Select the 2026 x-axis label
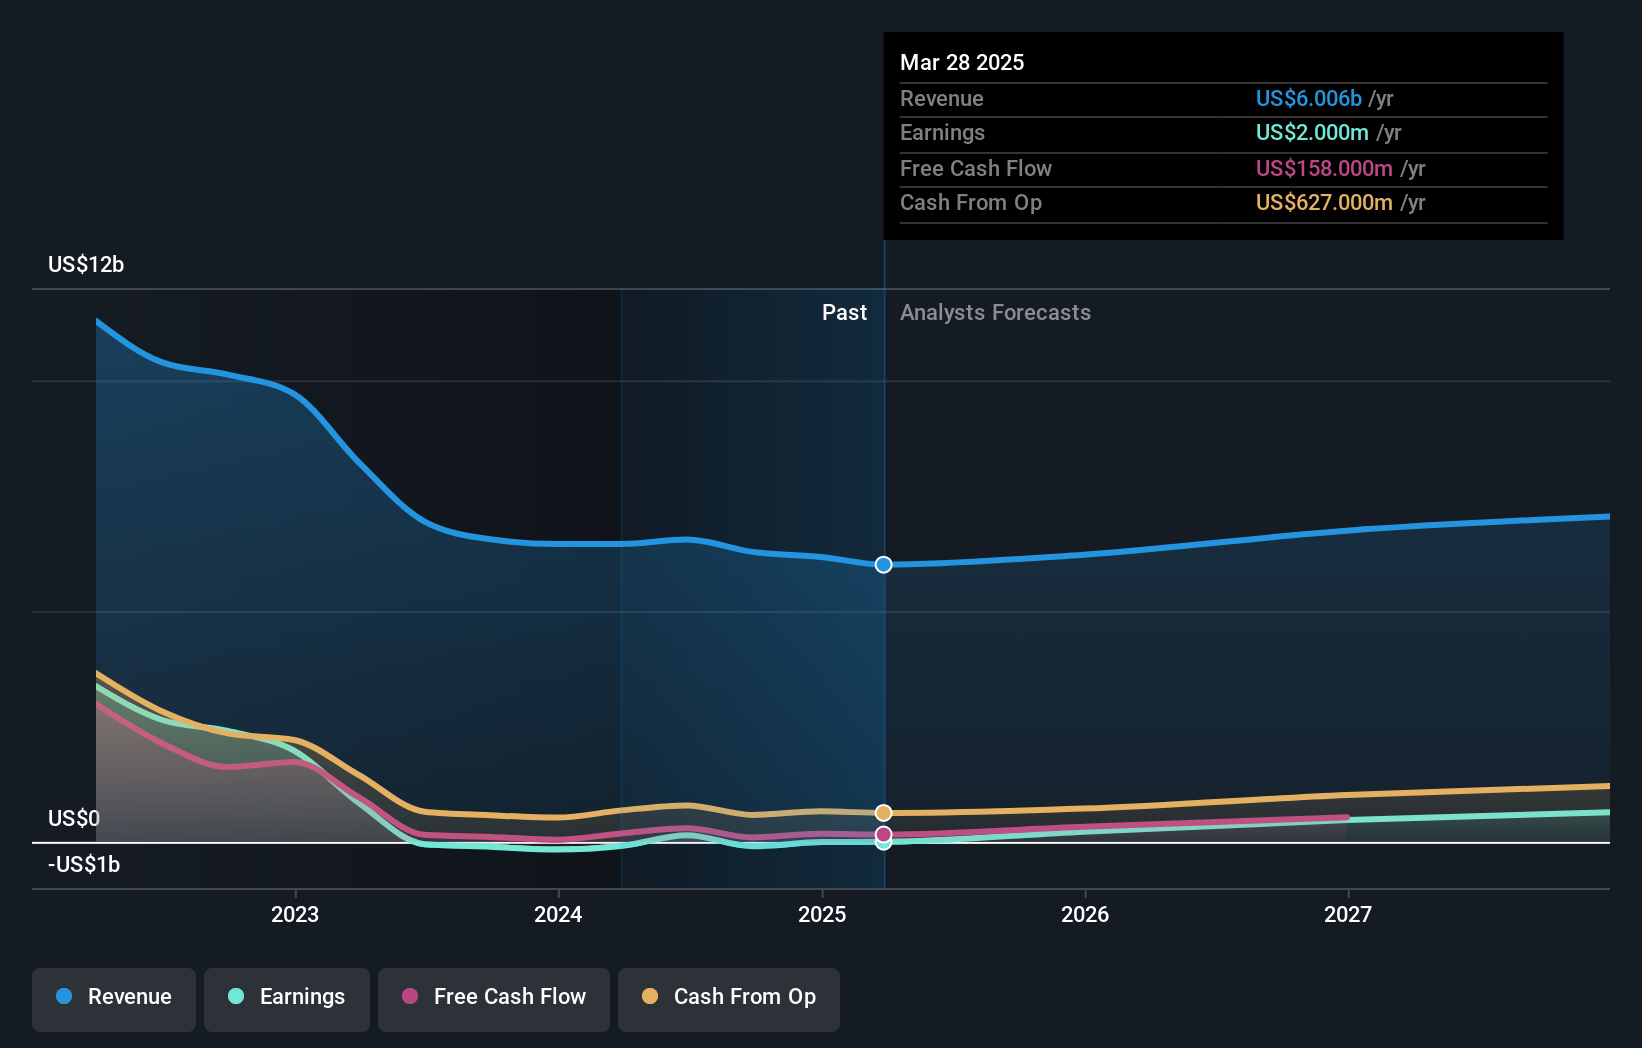1642x1048 pixels. pos(1085,914)
